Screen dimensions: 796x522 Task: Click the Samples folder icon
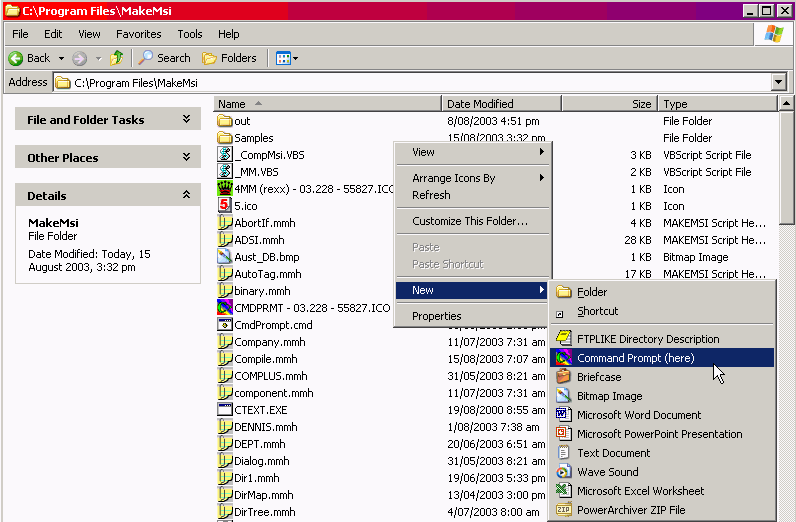pyautogui.click(x=225, y=138)
